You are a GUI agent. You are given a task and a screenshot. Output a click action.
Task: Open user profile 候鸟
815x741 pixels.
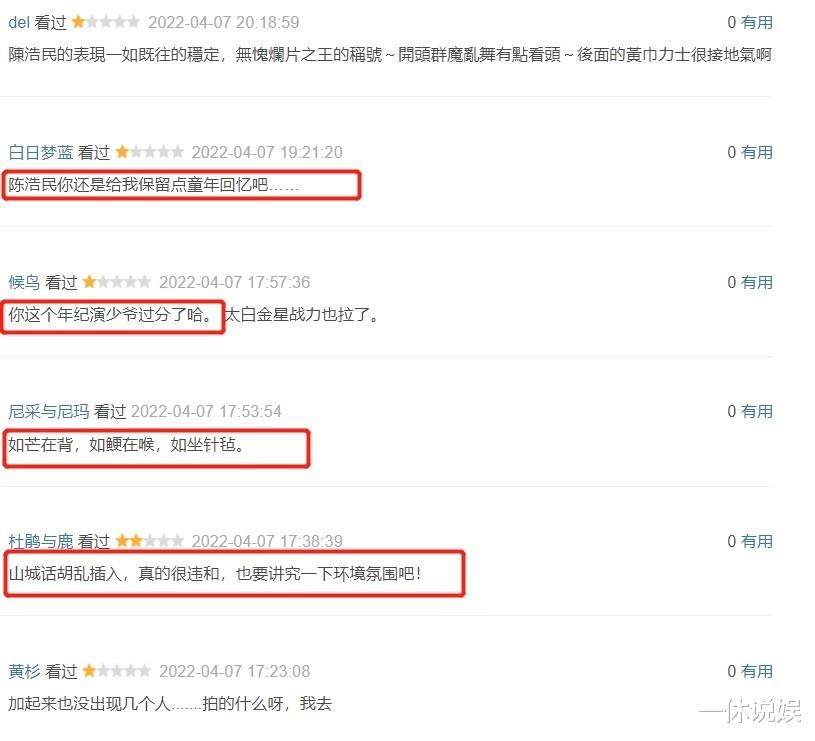click(24, 282)
